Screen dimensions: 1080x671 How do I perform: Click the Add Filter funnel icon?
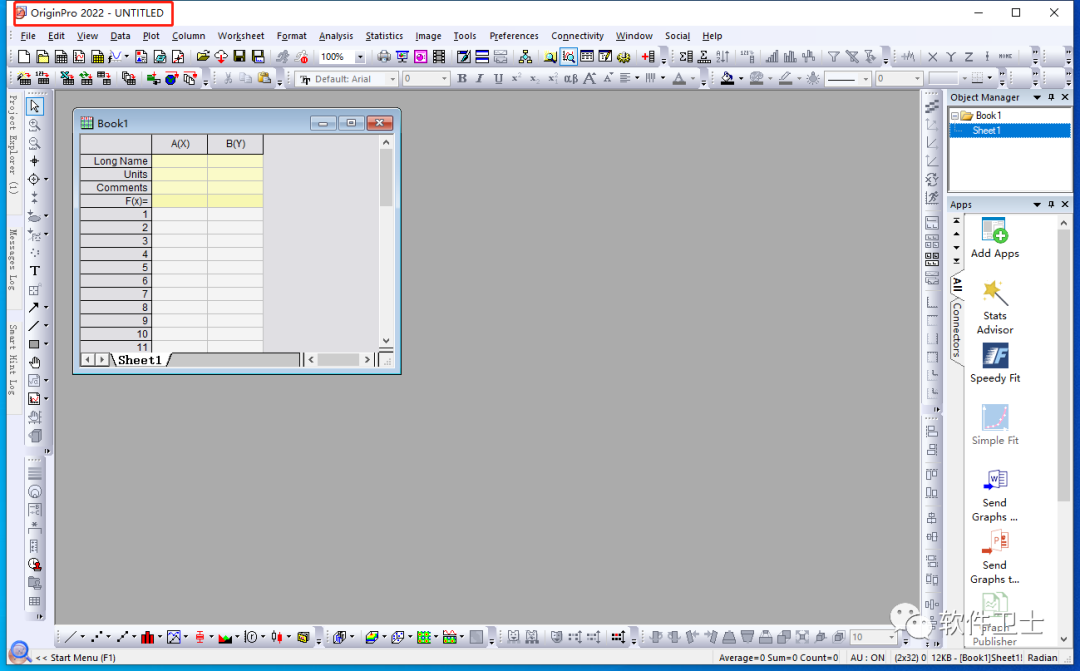(x=833, y=56)
